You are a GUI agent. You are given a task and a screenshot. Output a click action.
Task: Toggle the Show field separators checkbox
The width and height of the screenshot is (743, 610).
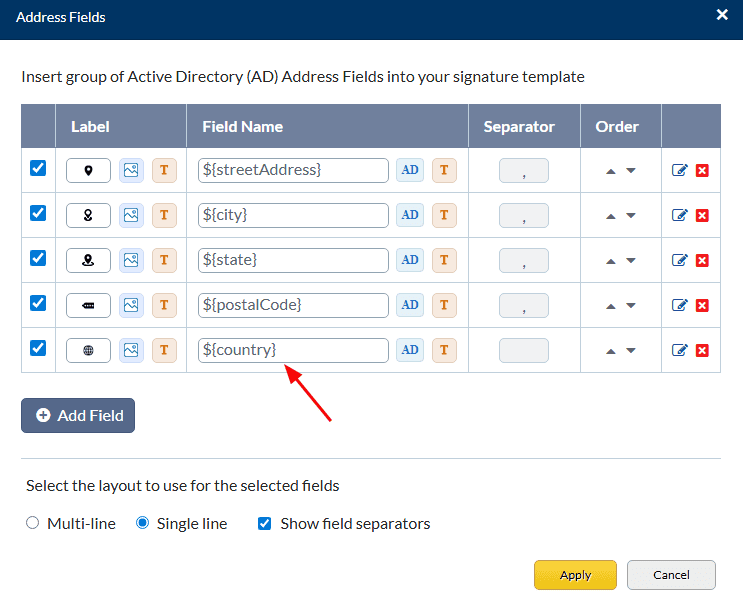[x=265, y=523]
